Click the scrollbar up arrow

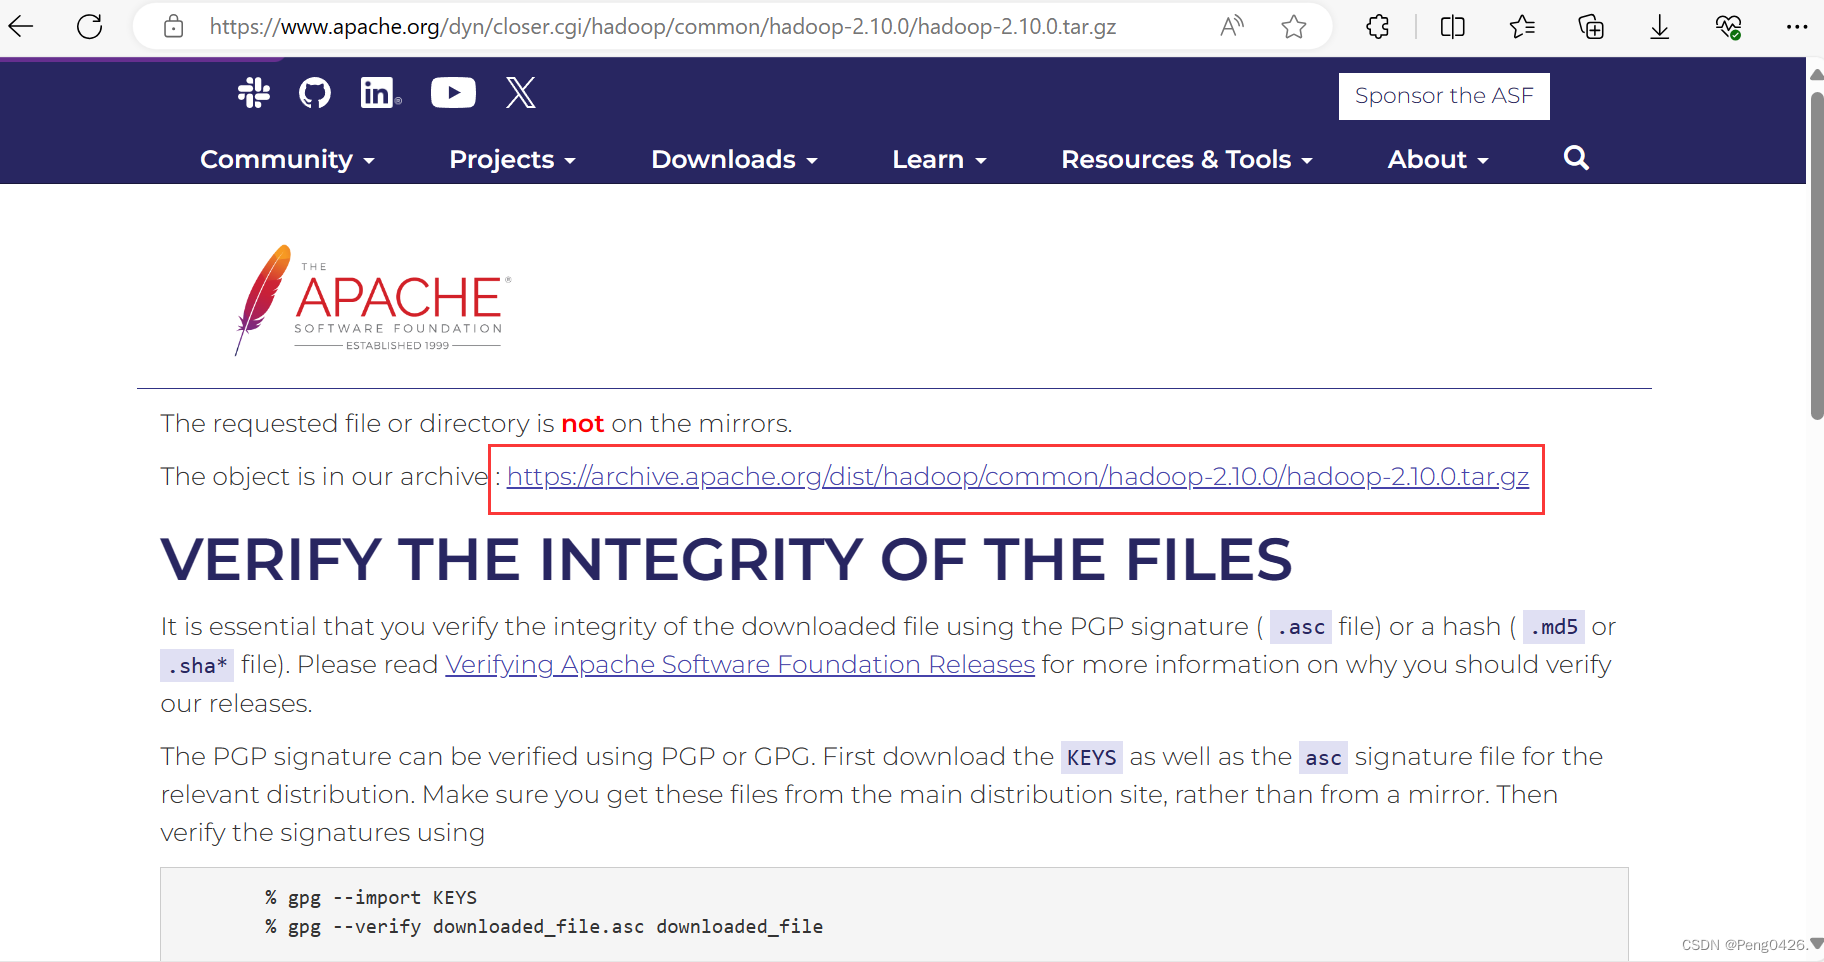coord(1816,74)
